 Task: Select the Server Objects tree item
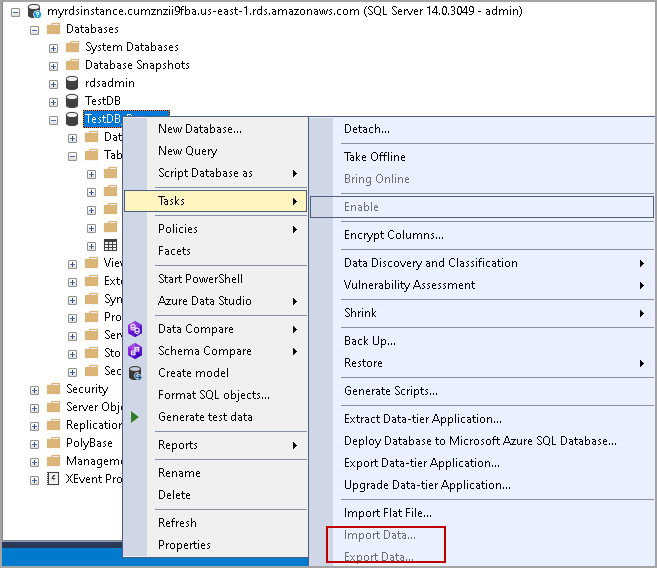click(94, 407)
